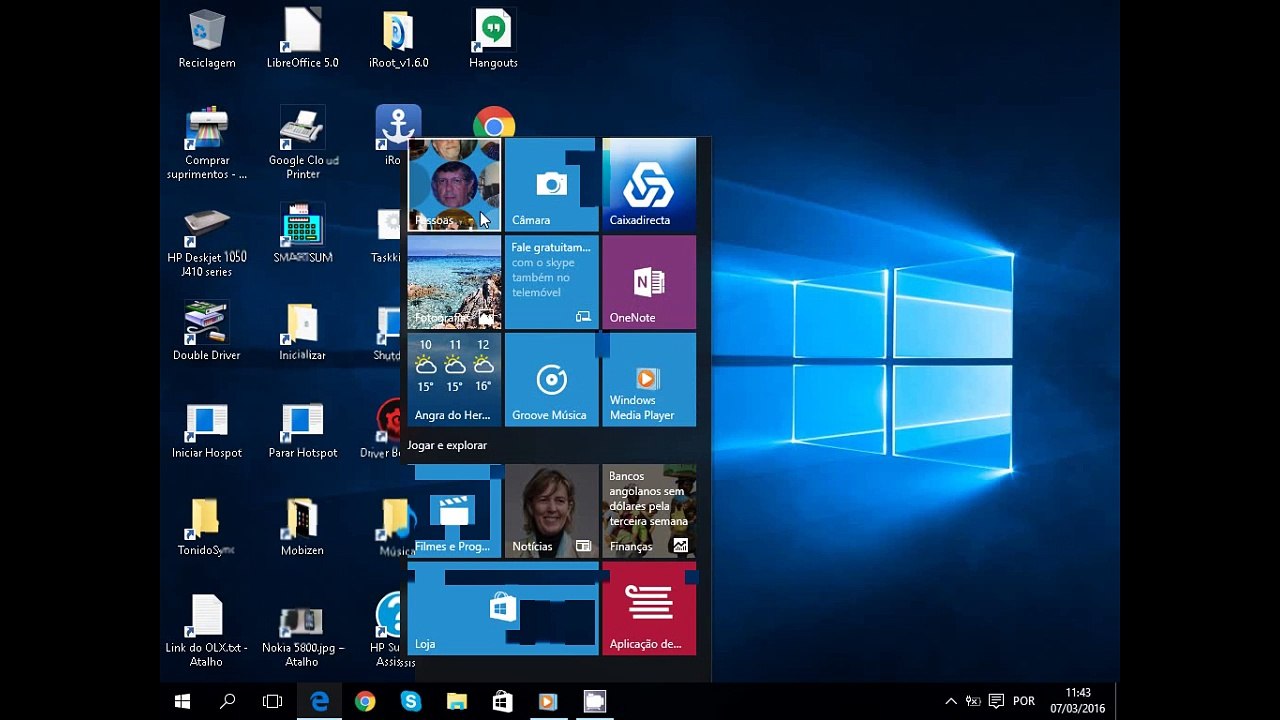Select the Google Cloud Printer shortcut
The image size is (1280, 720).
pos(303,144)
